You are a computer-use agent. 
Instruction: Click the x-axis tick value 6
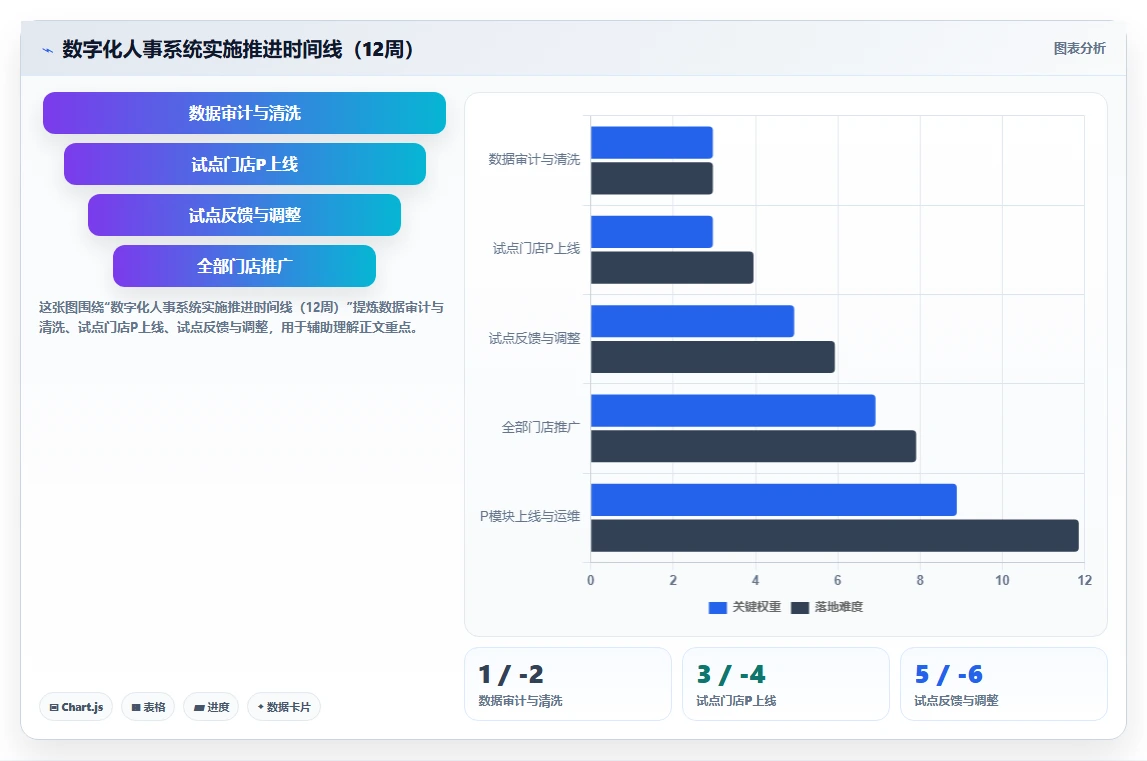point(838,580)
